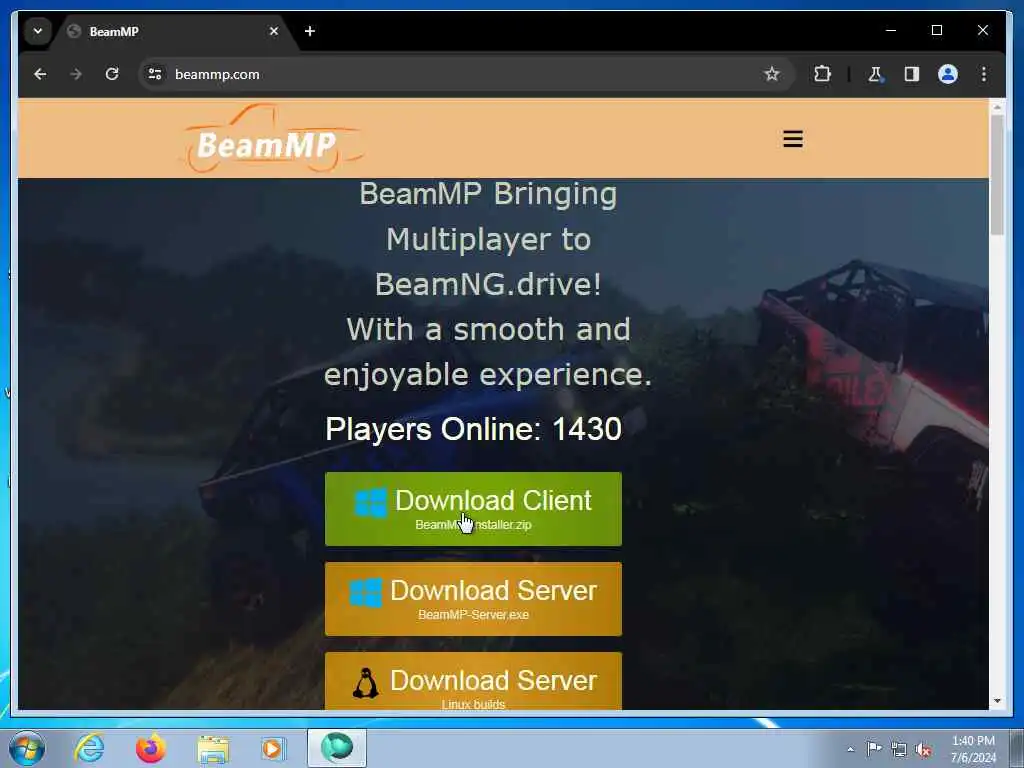Show hidden system tray icons
The height and width of the screenshot is (768, 1024).
coord(850,749)
